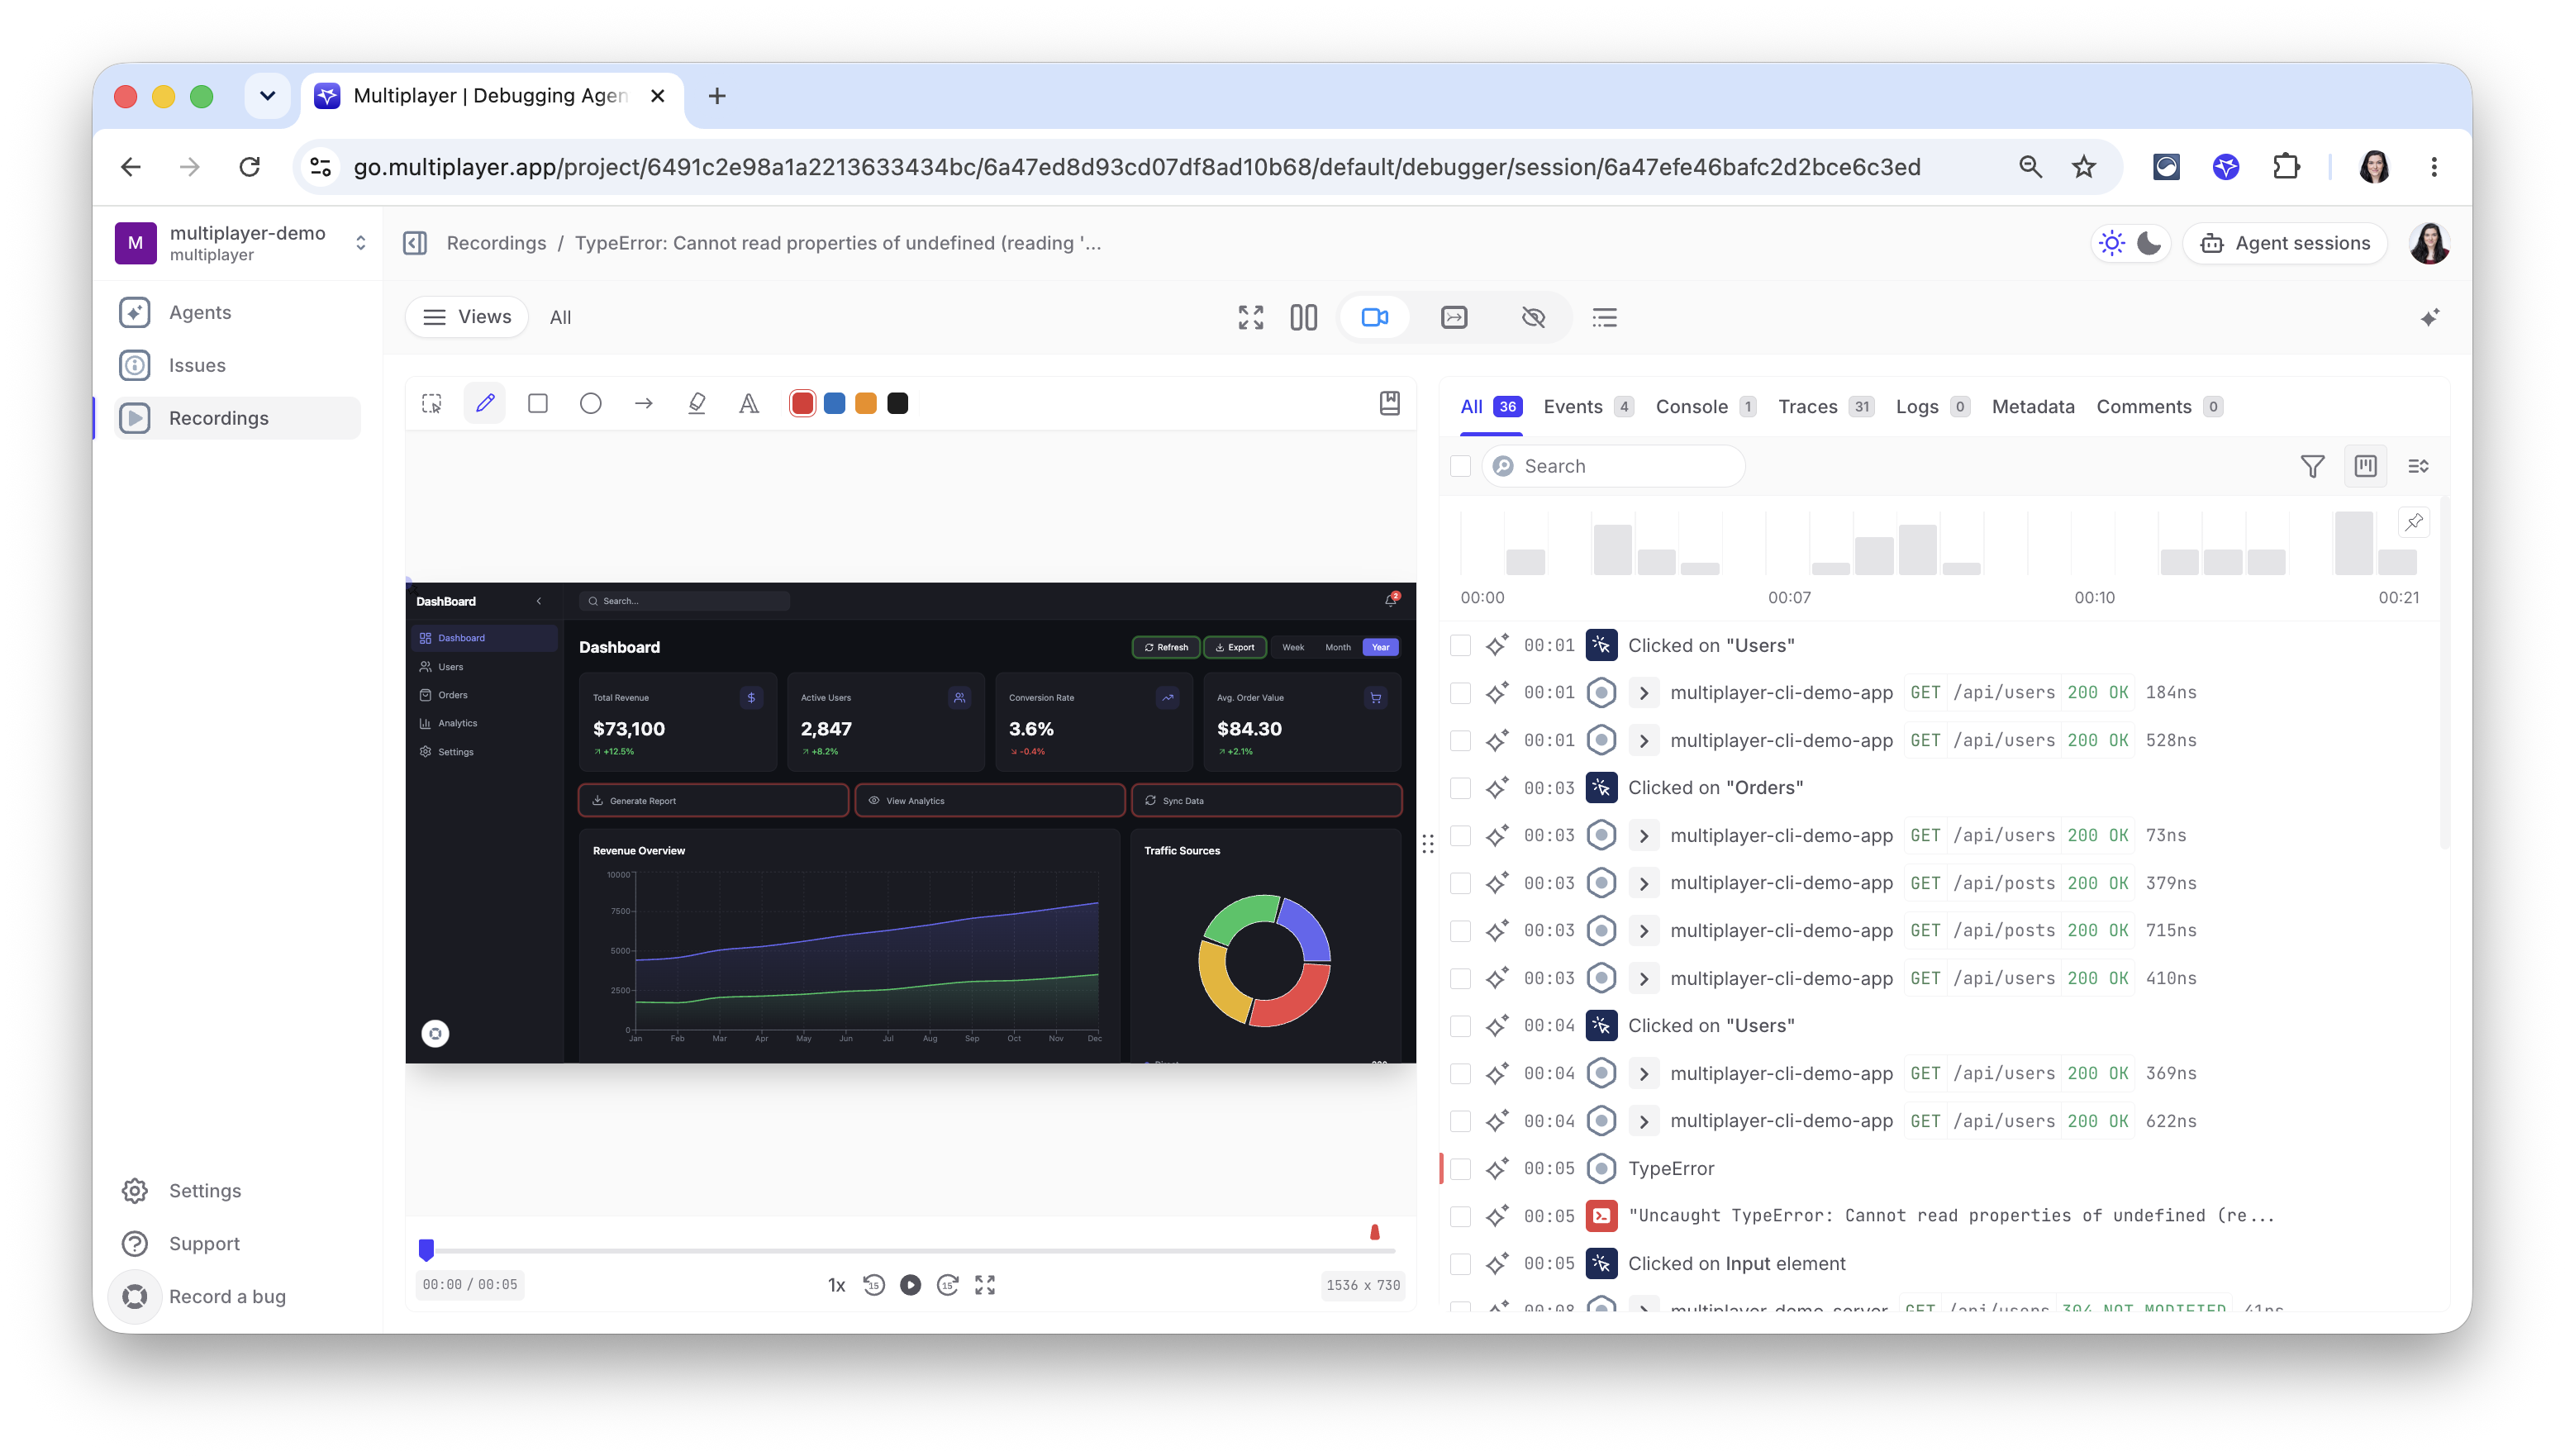Image resolution: width=2565 pixels, height=1456 pixels.
Task: Toggle the hidden eye view mode
Action: [x=1533, y=317]
